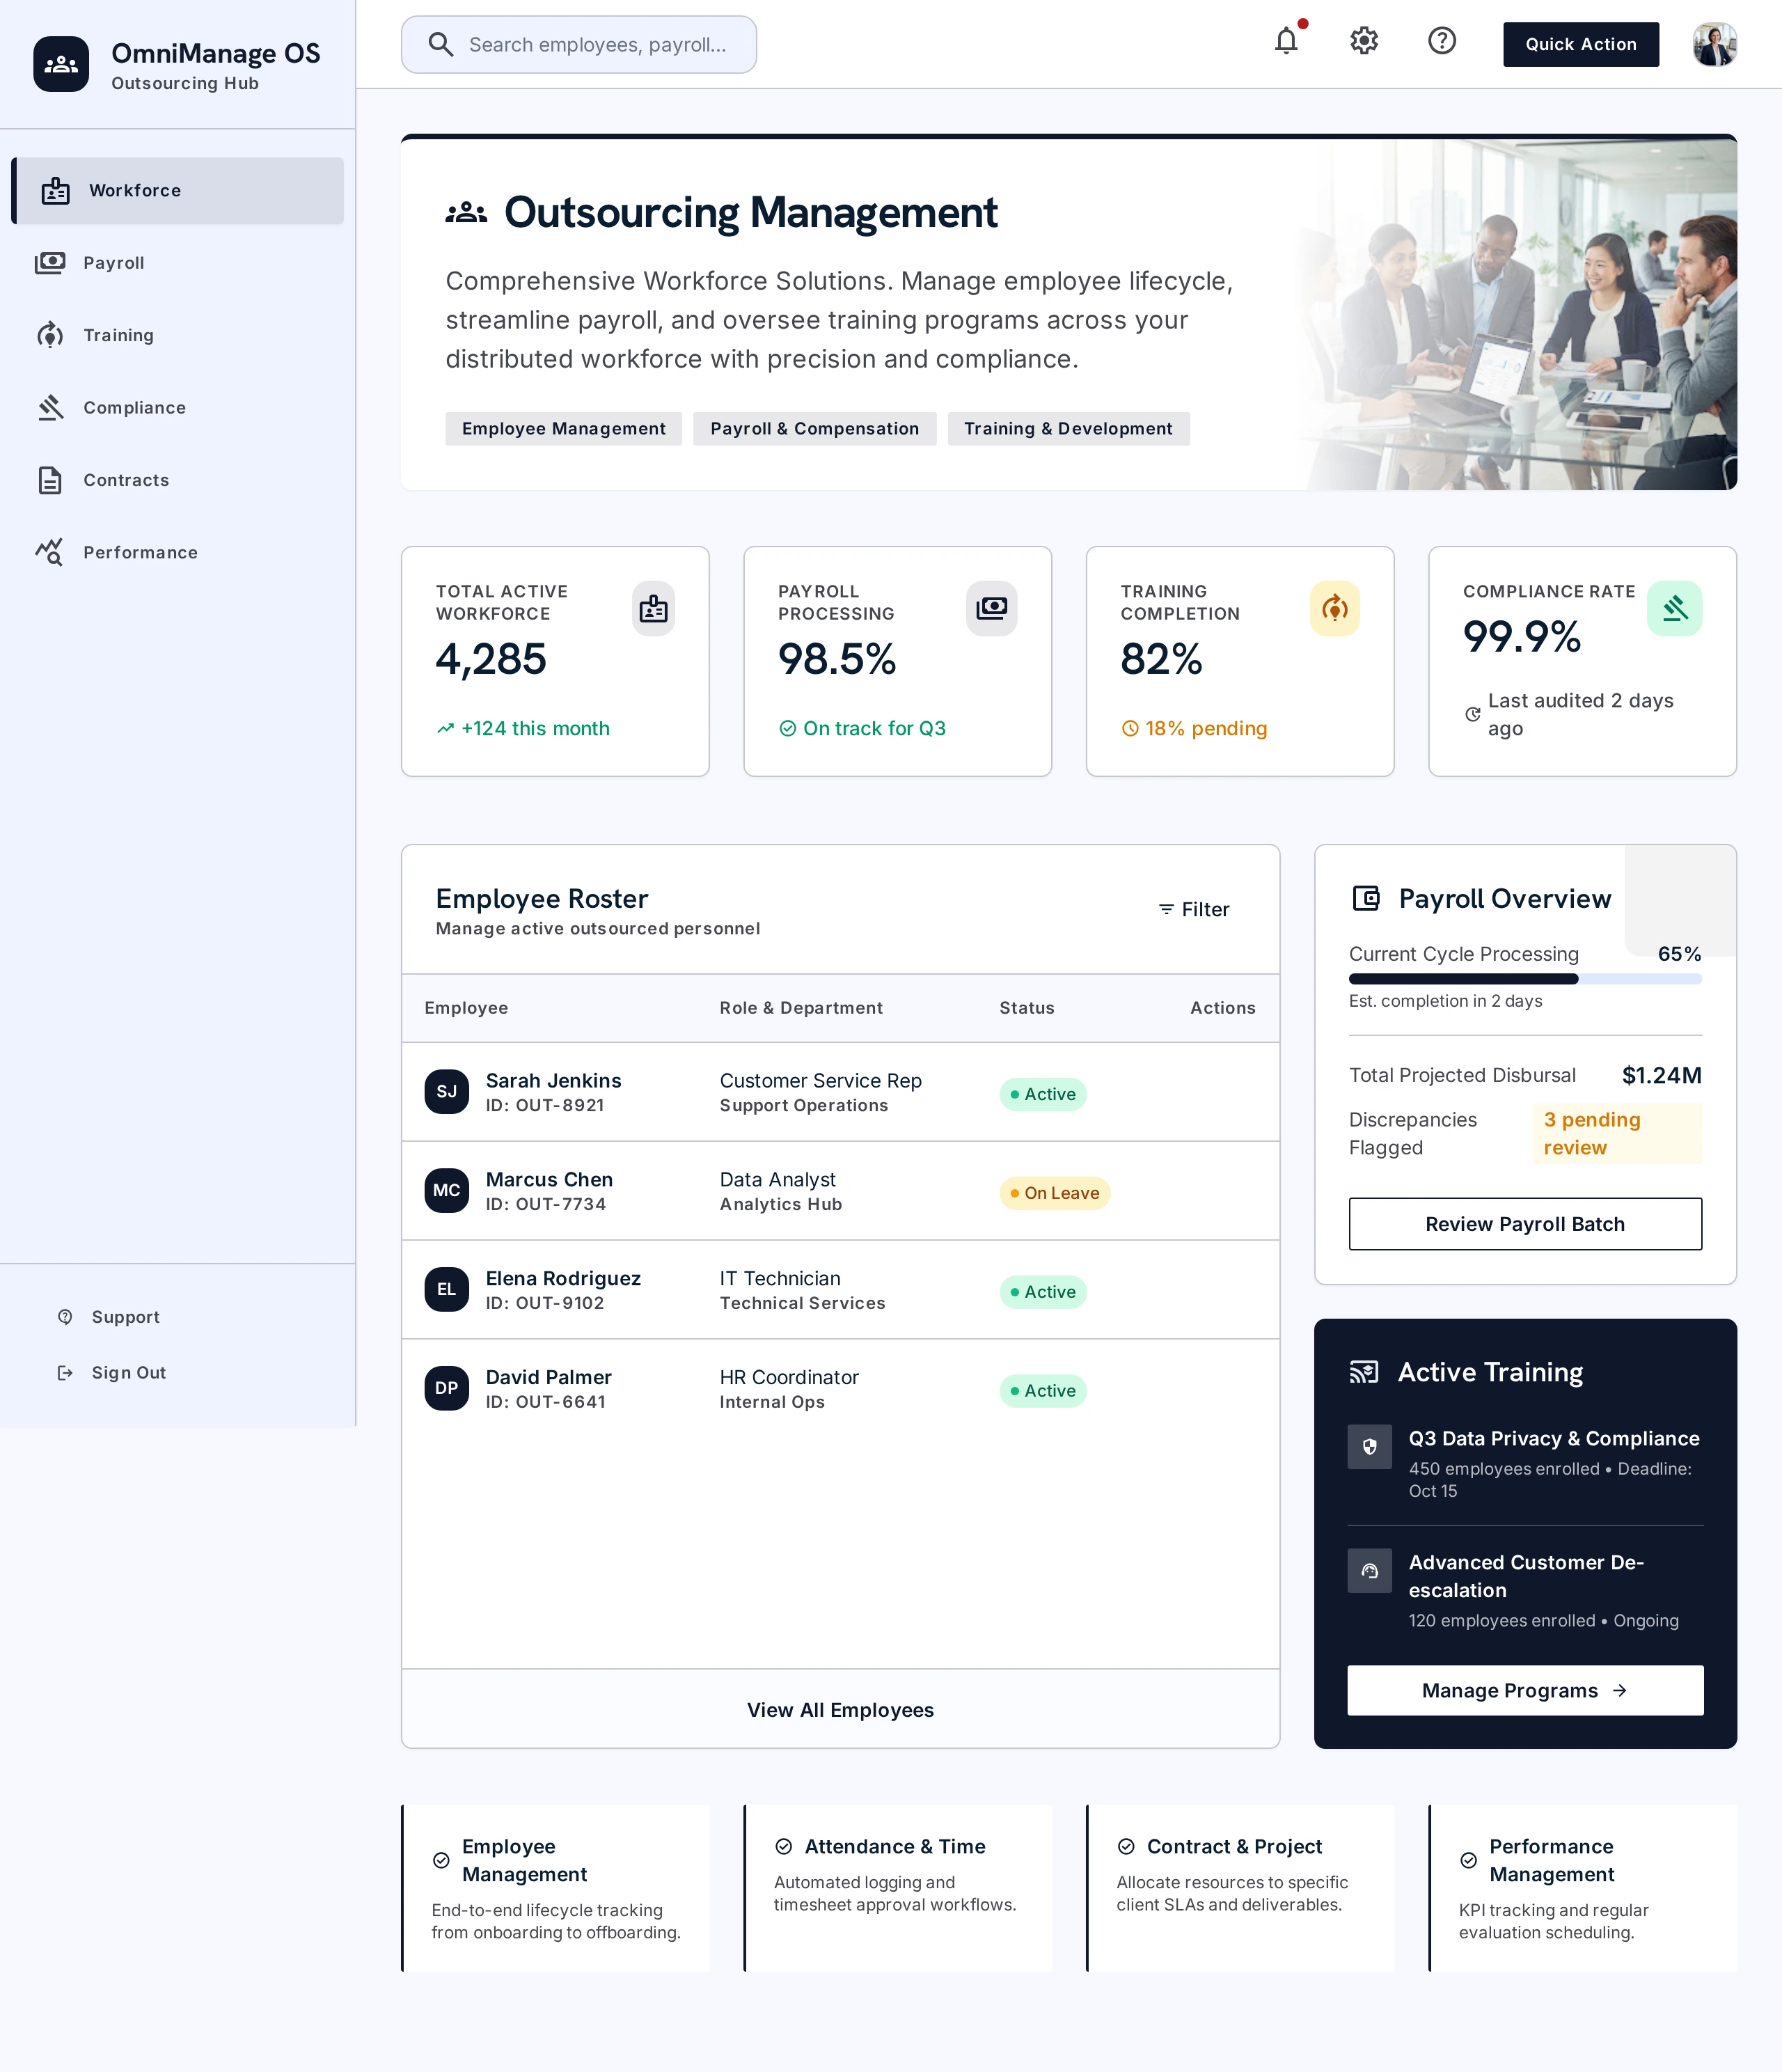
Task: Click the Compliance Rate gavel icon
Action: [x=1675, y=608]
